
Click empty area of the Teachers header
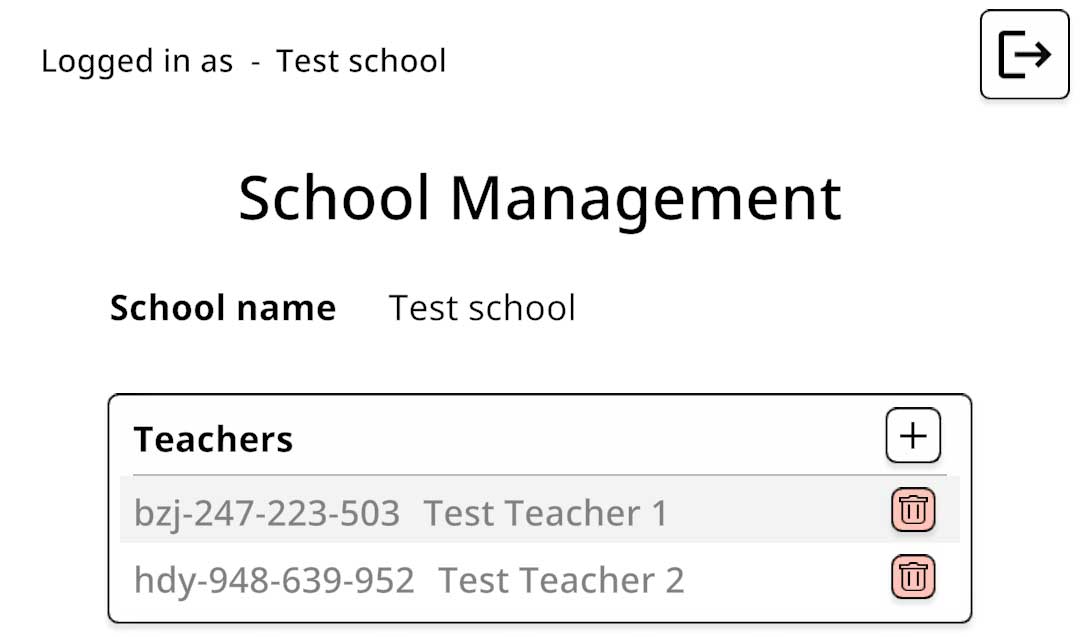click(585, 437)
